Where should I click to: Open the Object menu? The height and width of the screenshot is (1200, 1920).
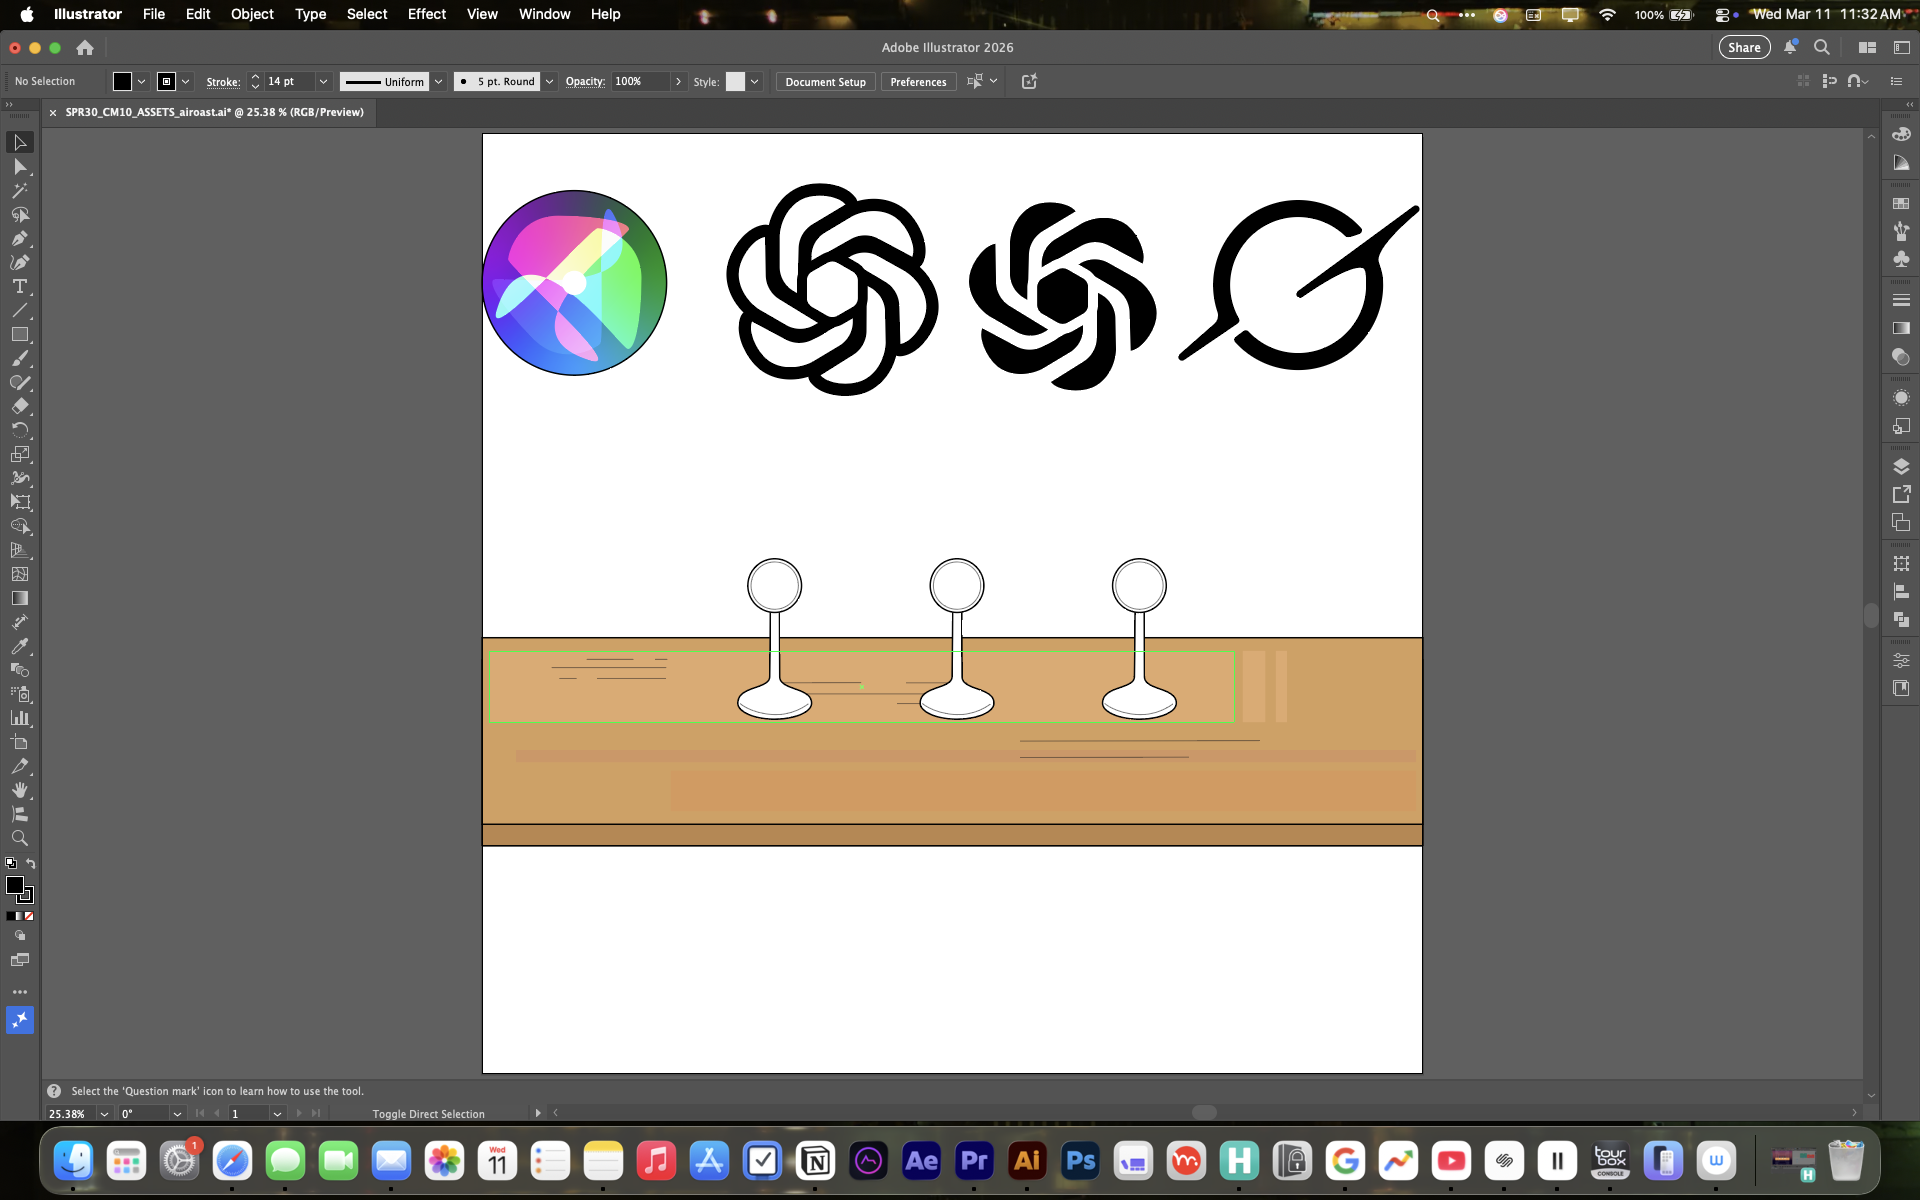[x=252, y=14]
